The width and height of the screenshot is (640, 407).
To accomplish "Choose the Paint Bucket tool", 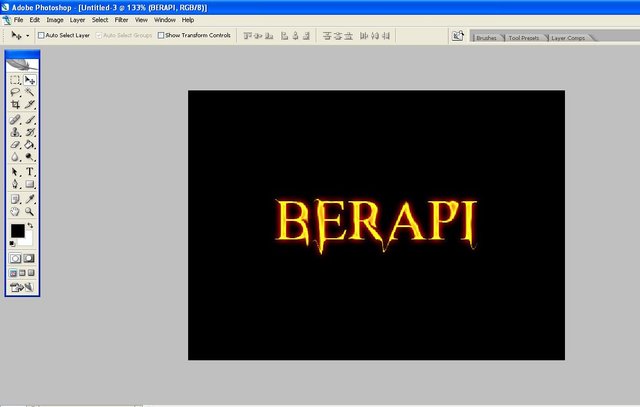I will tap(29, 145).
